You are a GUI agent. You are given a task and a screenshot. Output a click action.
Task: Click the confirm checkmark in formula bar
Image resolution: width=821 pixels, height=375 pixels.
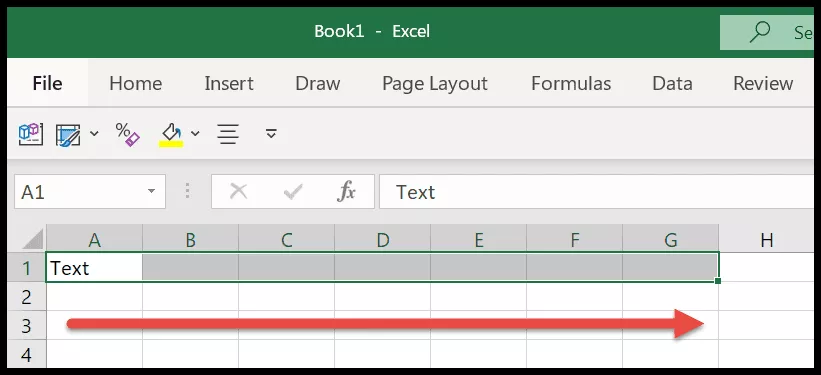click(293, 192)
